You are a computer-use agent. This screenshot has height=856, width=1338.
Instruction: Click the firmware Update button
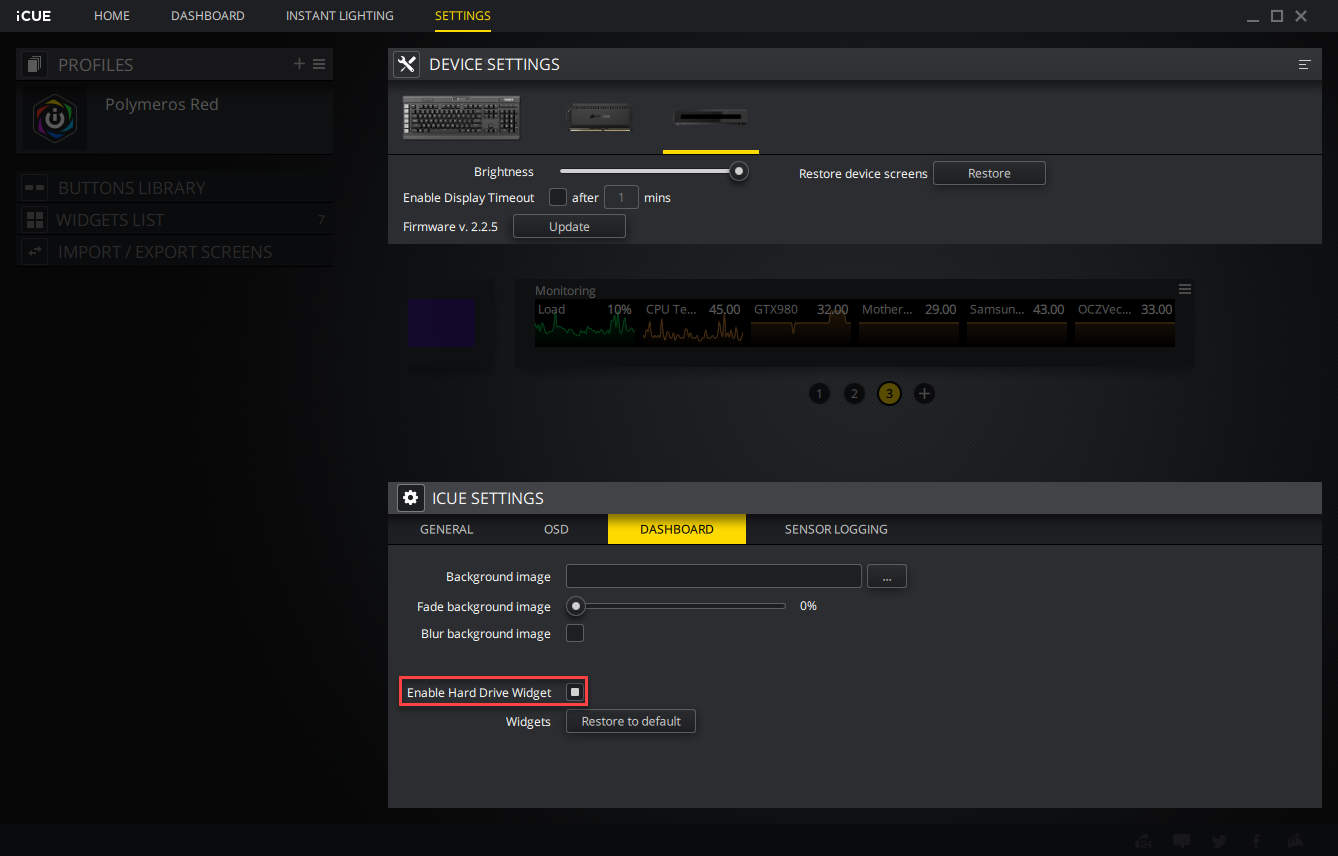point(569,227)
